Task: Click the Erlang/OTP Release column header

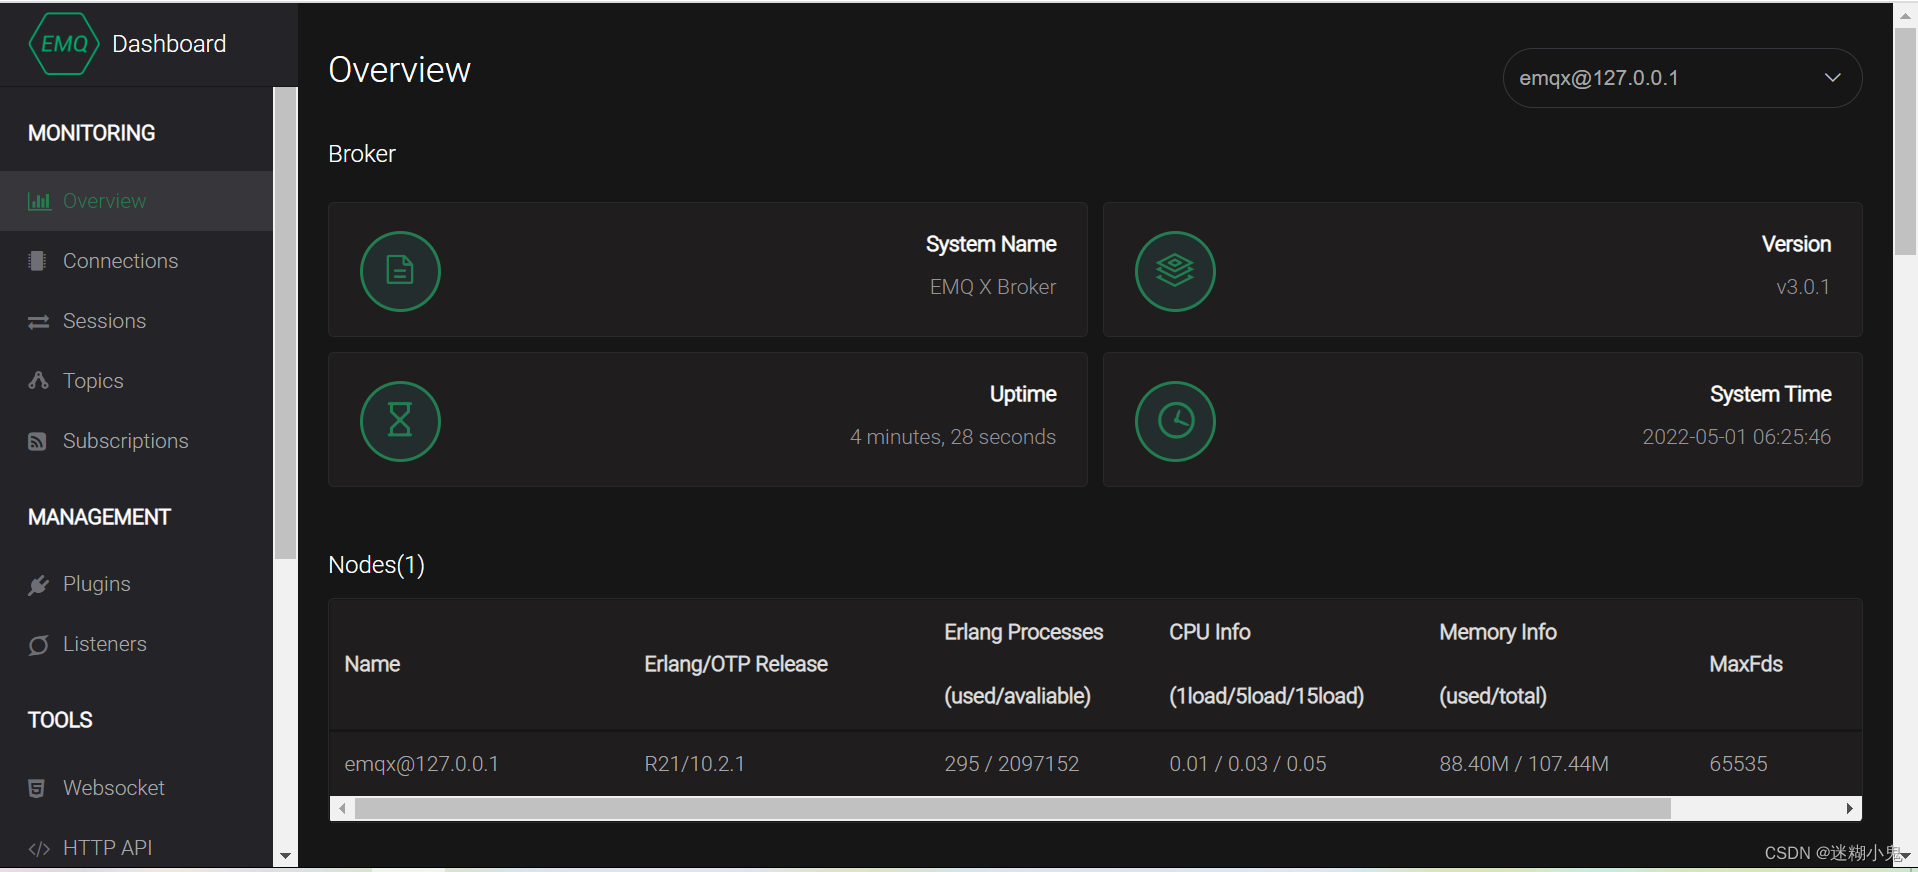Action: coord(736,664)
